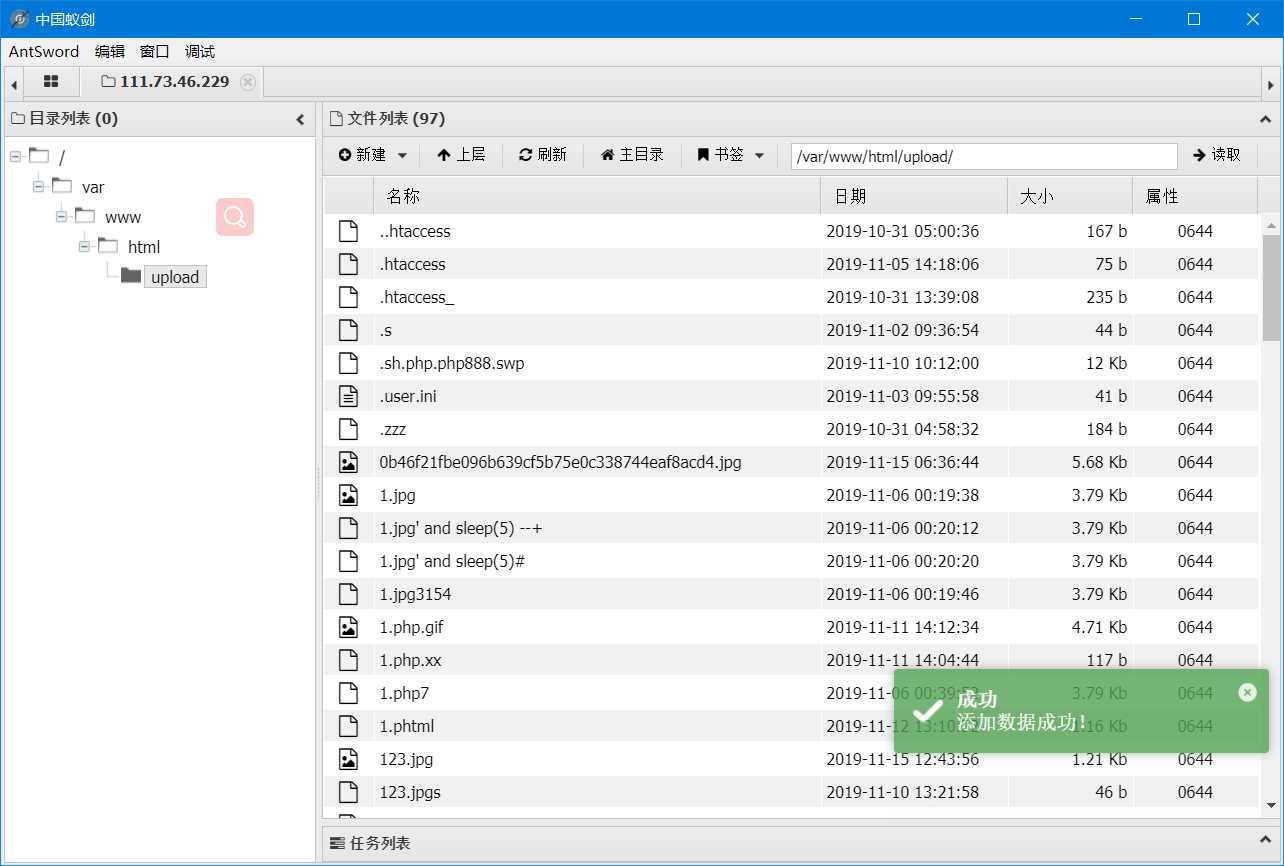Viewport: 1284px width, 866px height.
Task: Collapse the var tree node
Action: [39, 186]
